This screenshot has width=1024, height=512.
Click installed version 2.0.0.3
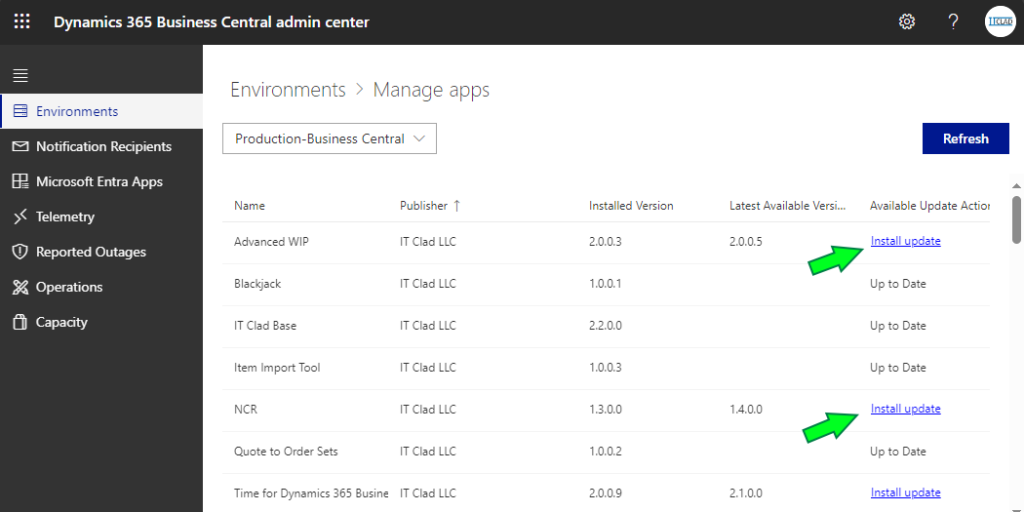(x=605, y=242)
